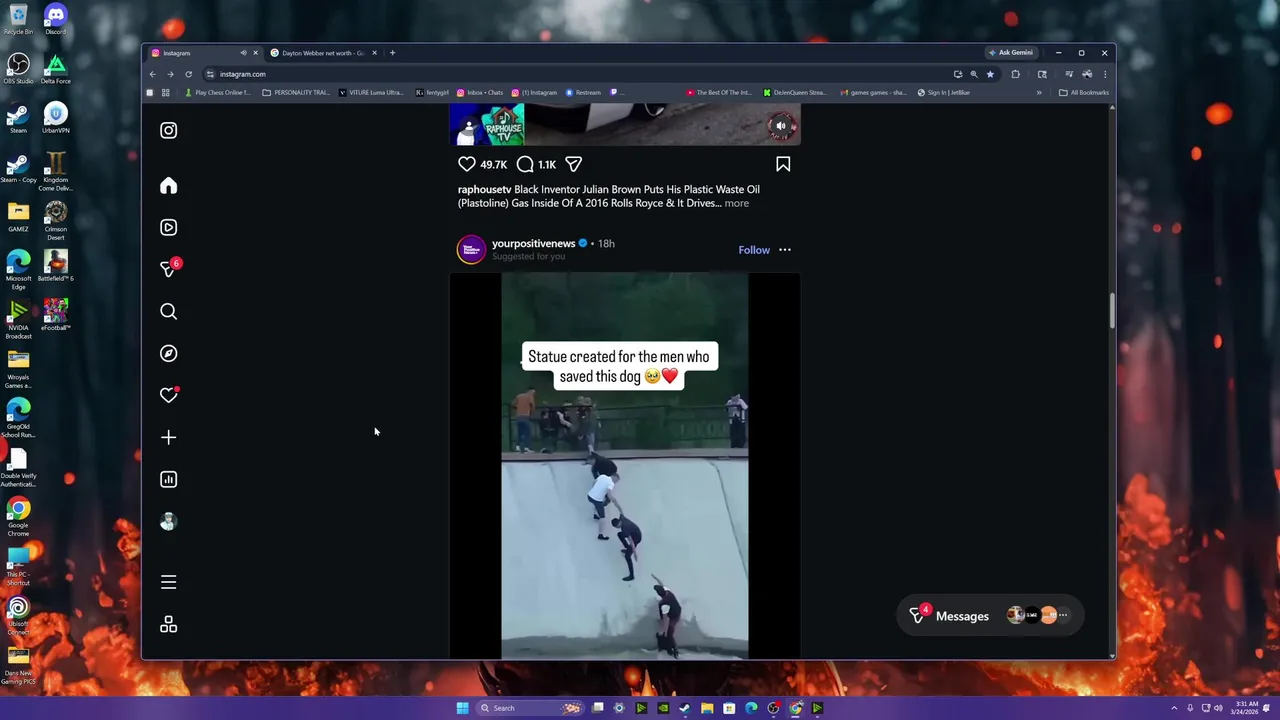Expand the hidden bookmarks chevron
The image size is (1280, 720).
[x=1038, y=92]
